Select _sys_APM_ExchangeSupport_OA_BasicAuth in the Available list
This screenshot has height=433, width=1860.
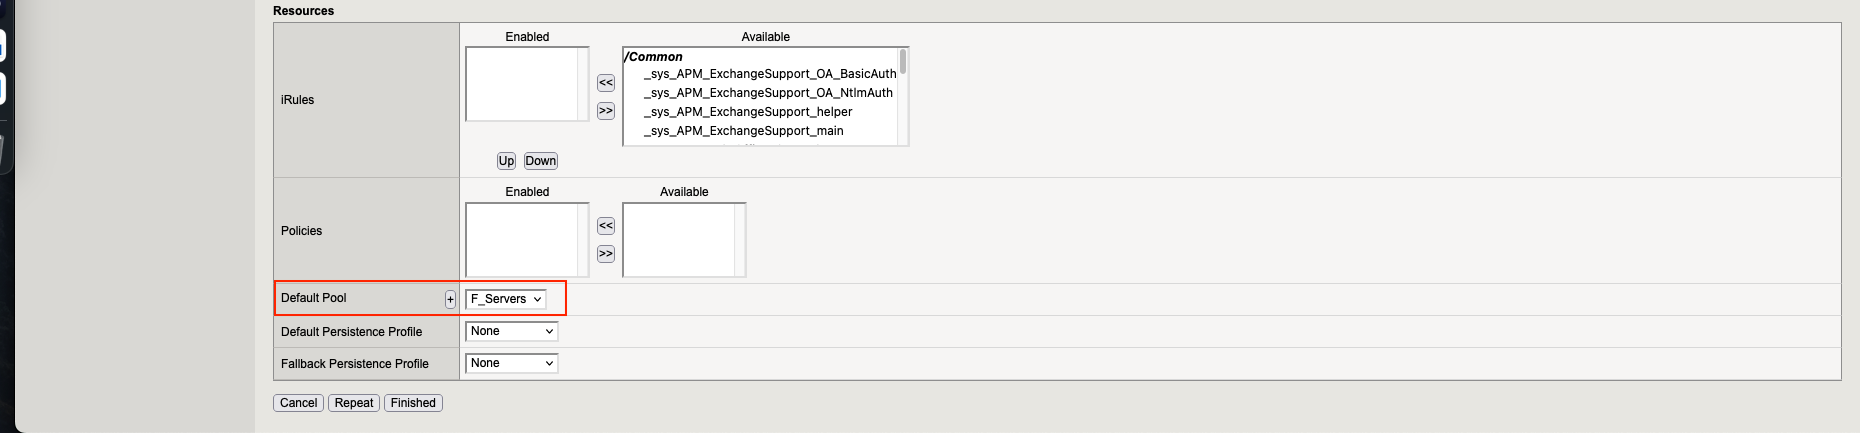point(769,74)
